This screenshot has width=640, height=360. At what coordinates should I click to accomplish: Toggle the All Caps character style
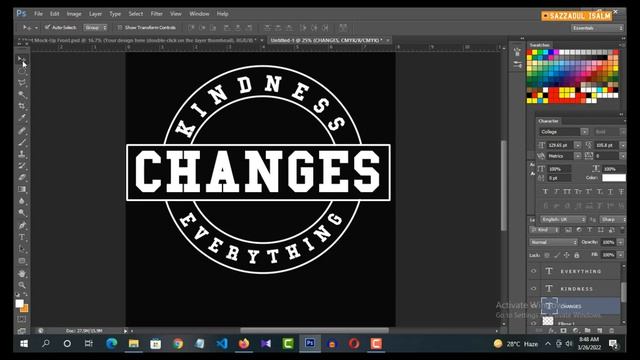pyautogui.click(x=567, y=191)
